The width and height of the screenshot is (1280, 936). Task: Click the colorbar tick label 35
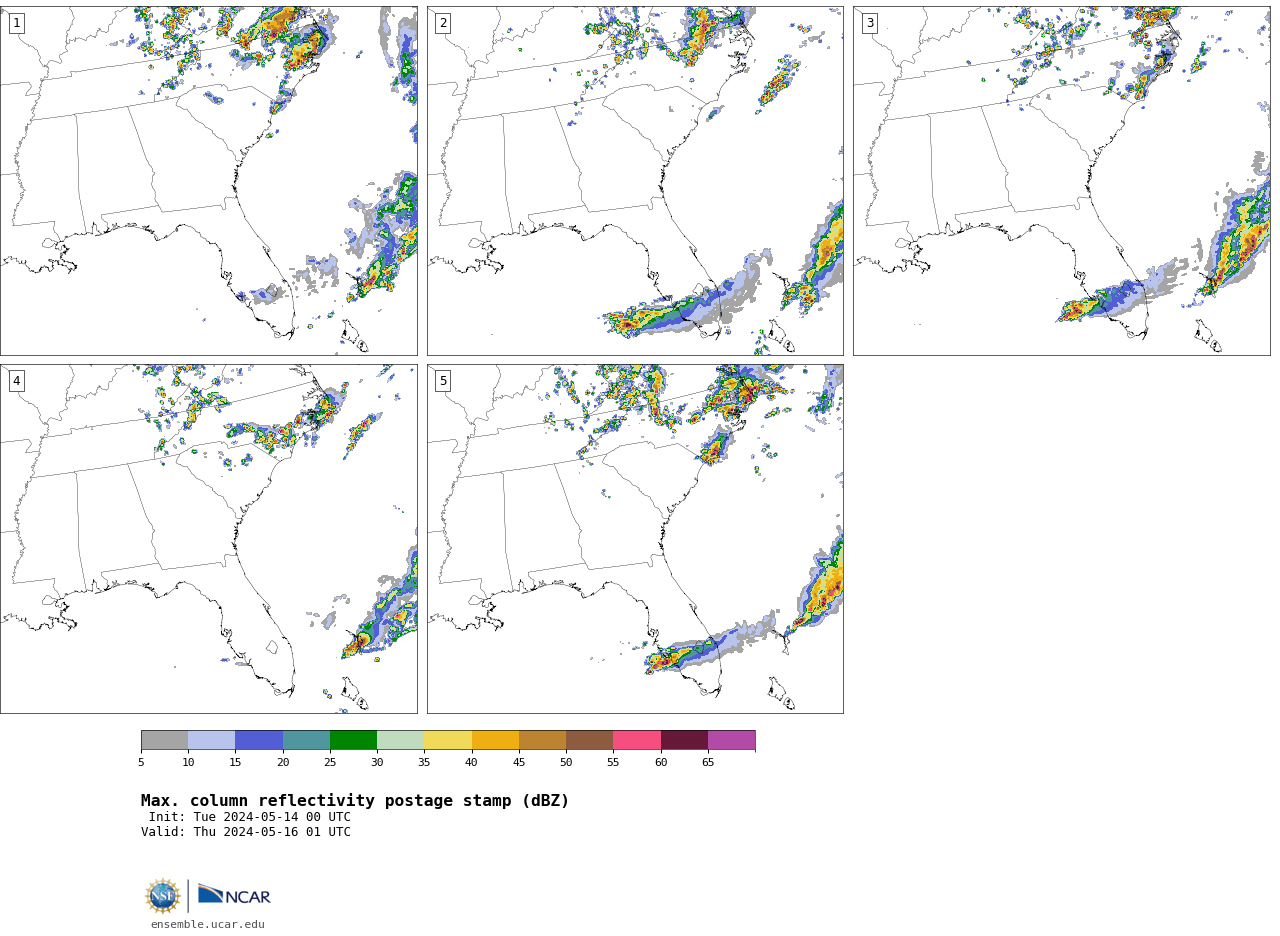click(x=424, y=763)
